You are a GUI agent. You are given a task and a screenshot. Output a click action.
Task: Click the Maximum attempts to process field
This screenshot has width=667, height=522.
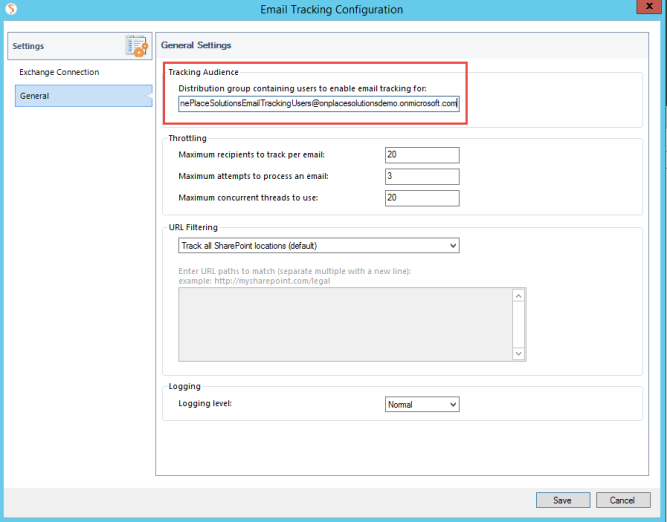pos(421,176)
